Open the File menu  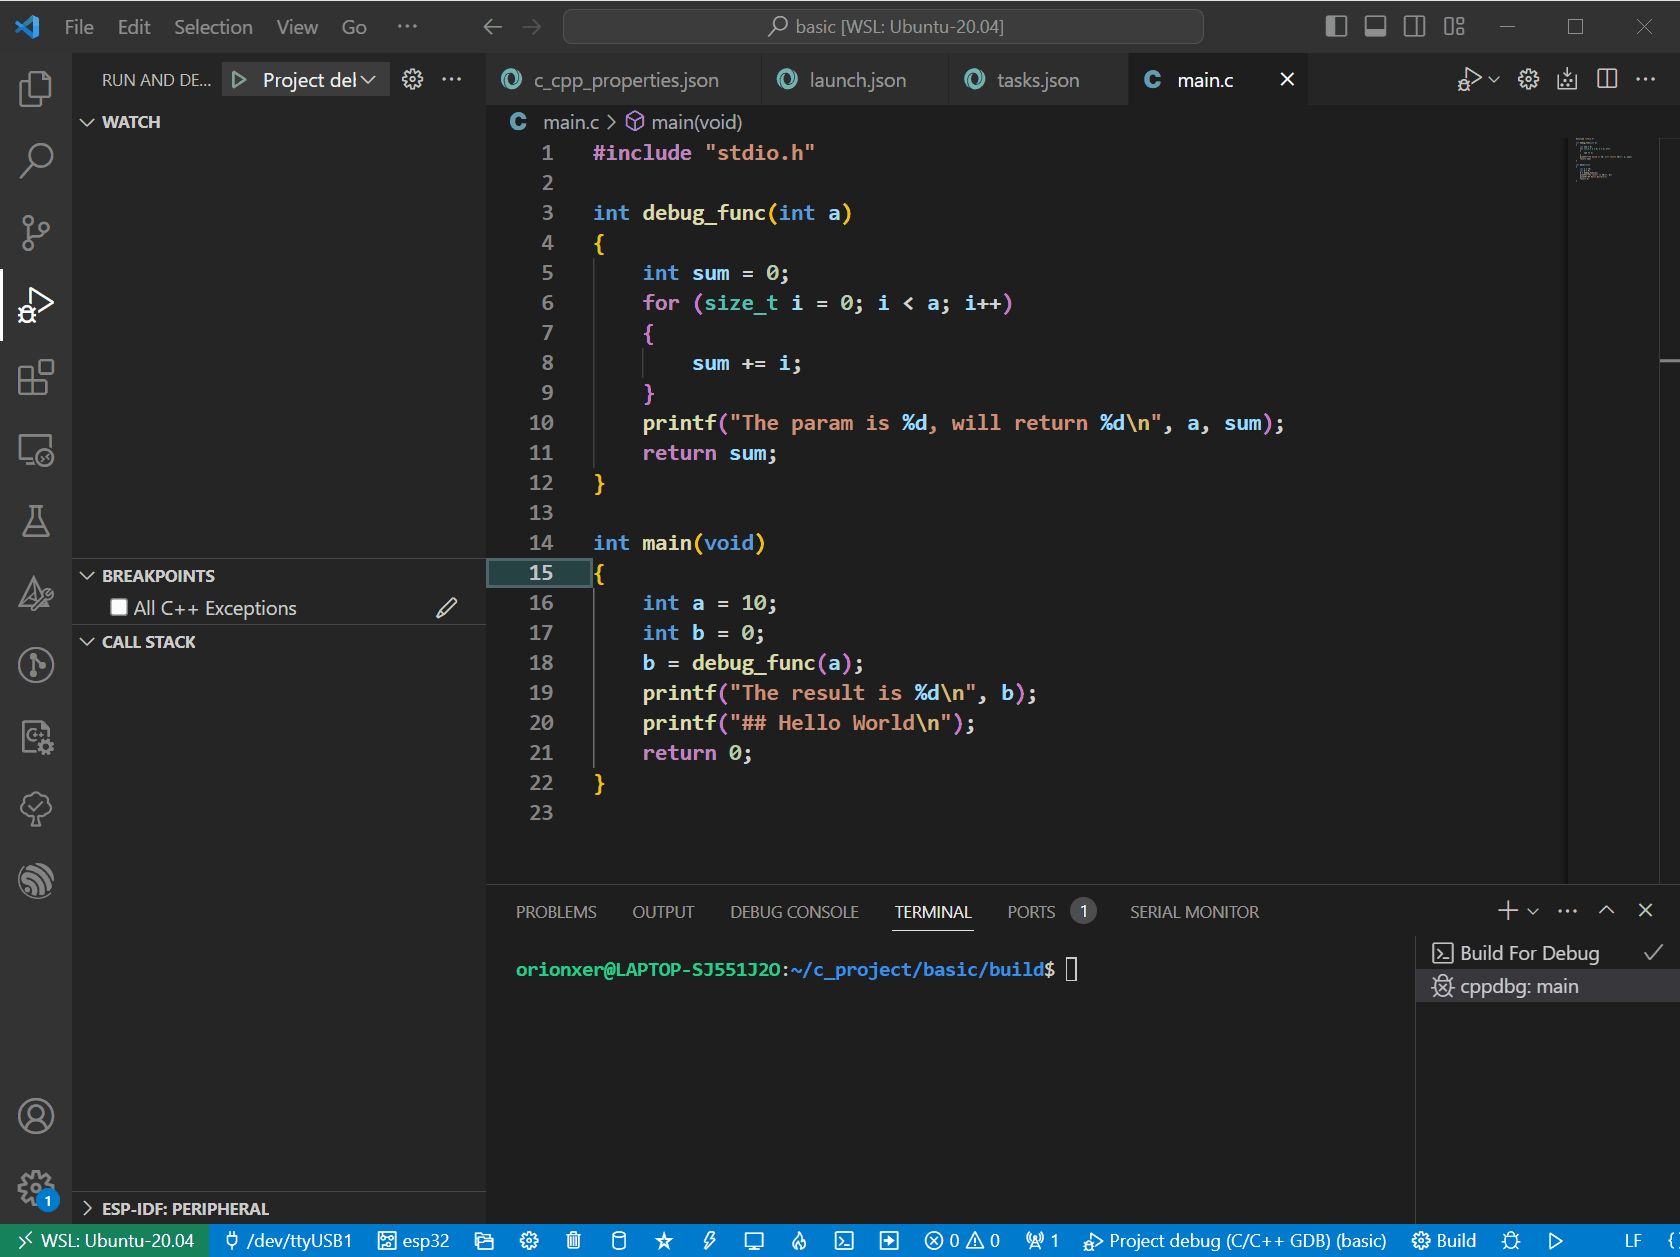pos(79,27)
